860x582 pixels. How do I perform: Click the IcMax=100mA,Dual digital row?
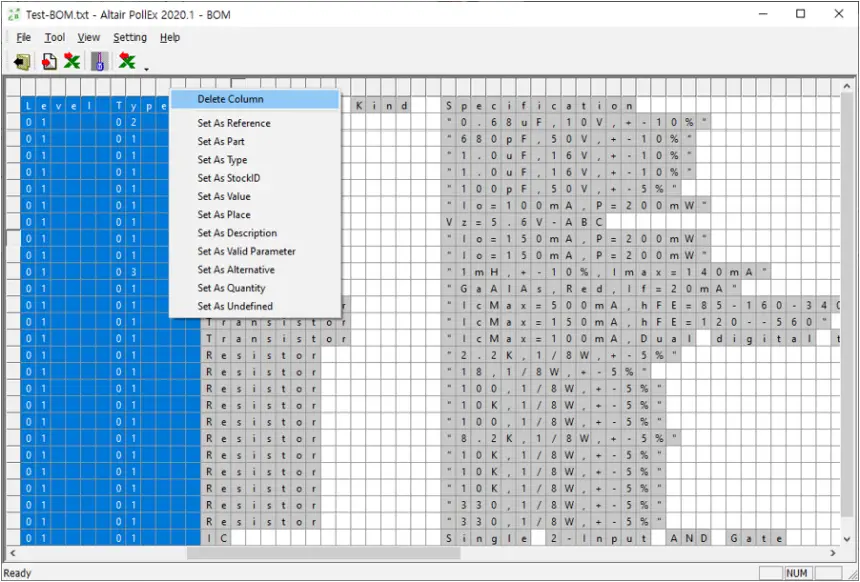[x=641, y=338]
